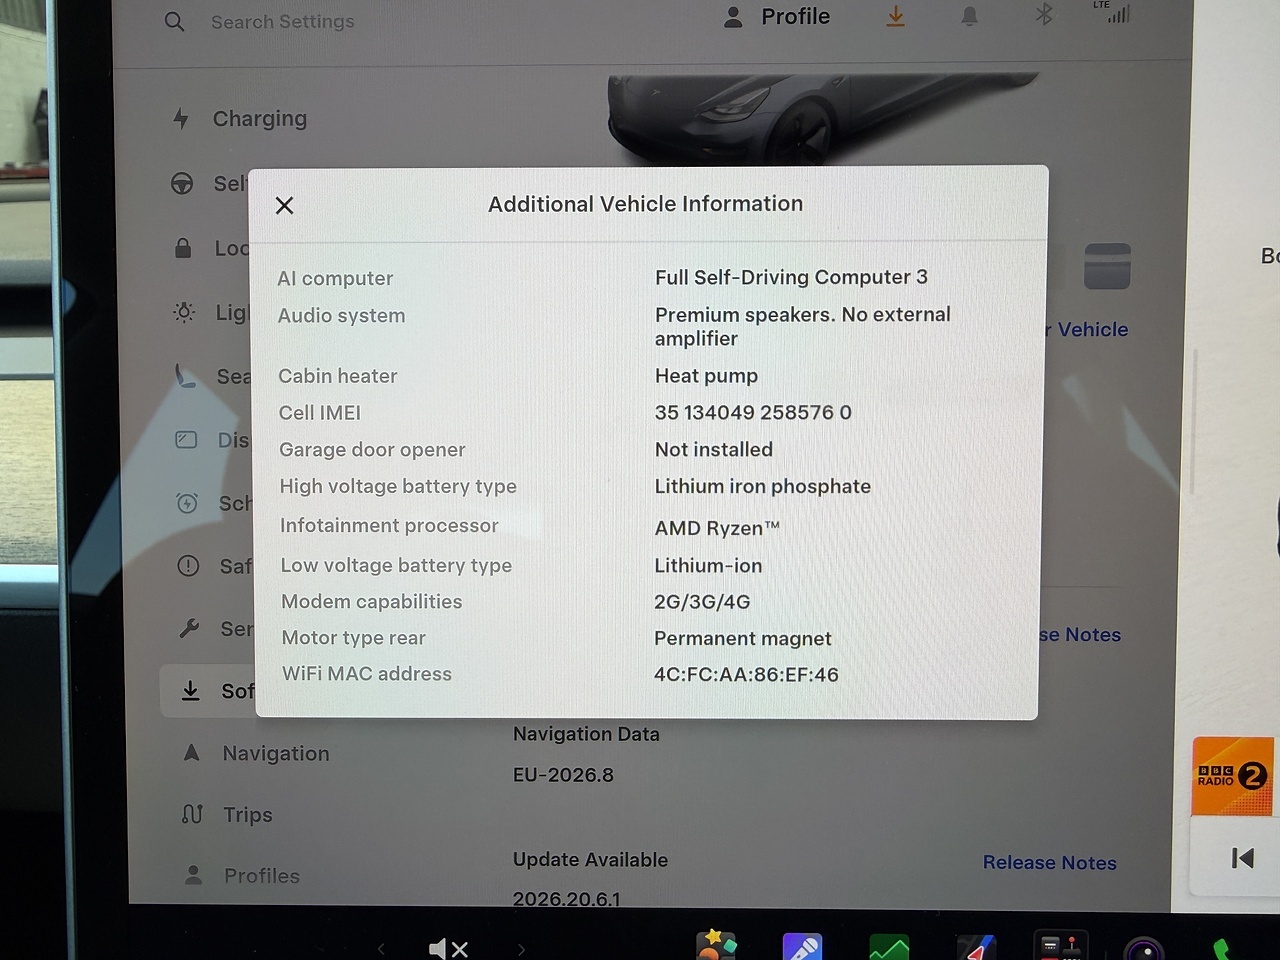The image size is (1280, 960).
Task: Open the red arrow navigation app
Action: [x=976, y=947]
